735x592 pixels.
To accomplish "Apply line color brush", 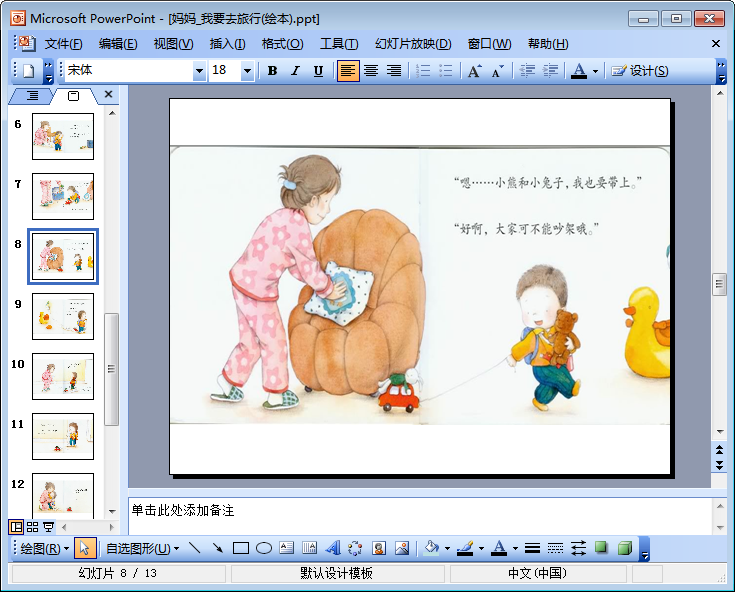I will click(465, 548).
